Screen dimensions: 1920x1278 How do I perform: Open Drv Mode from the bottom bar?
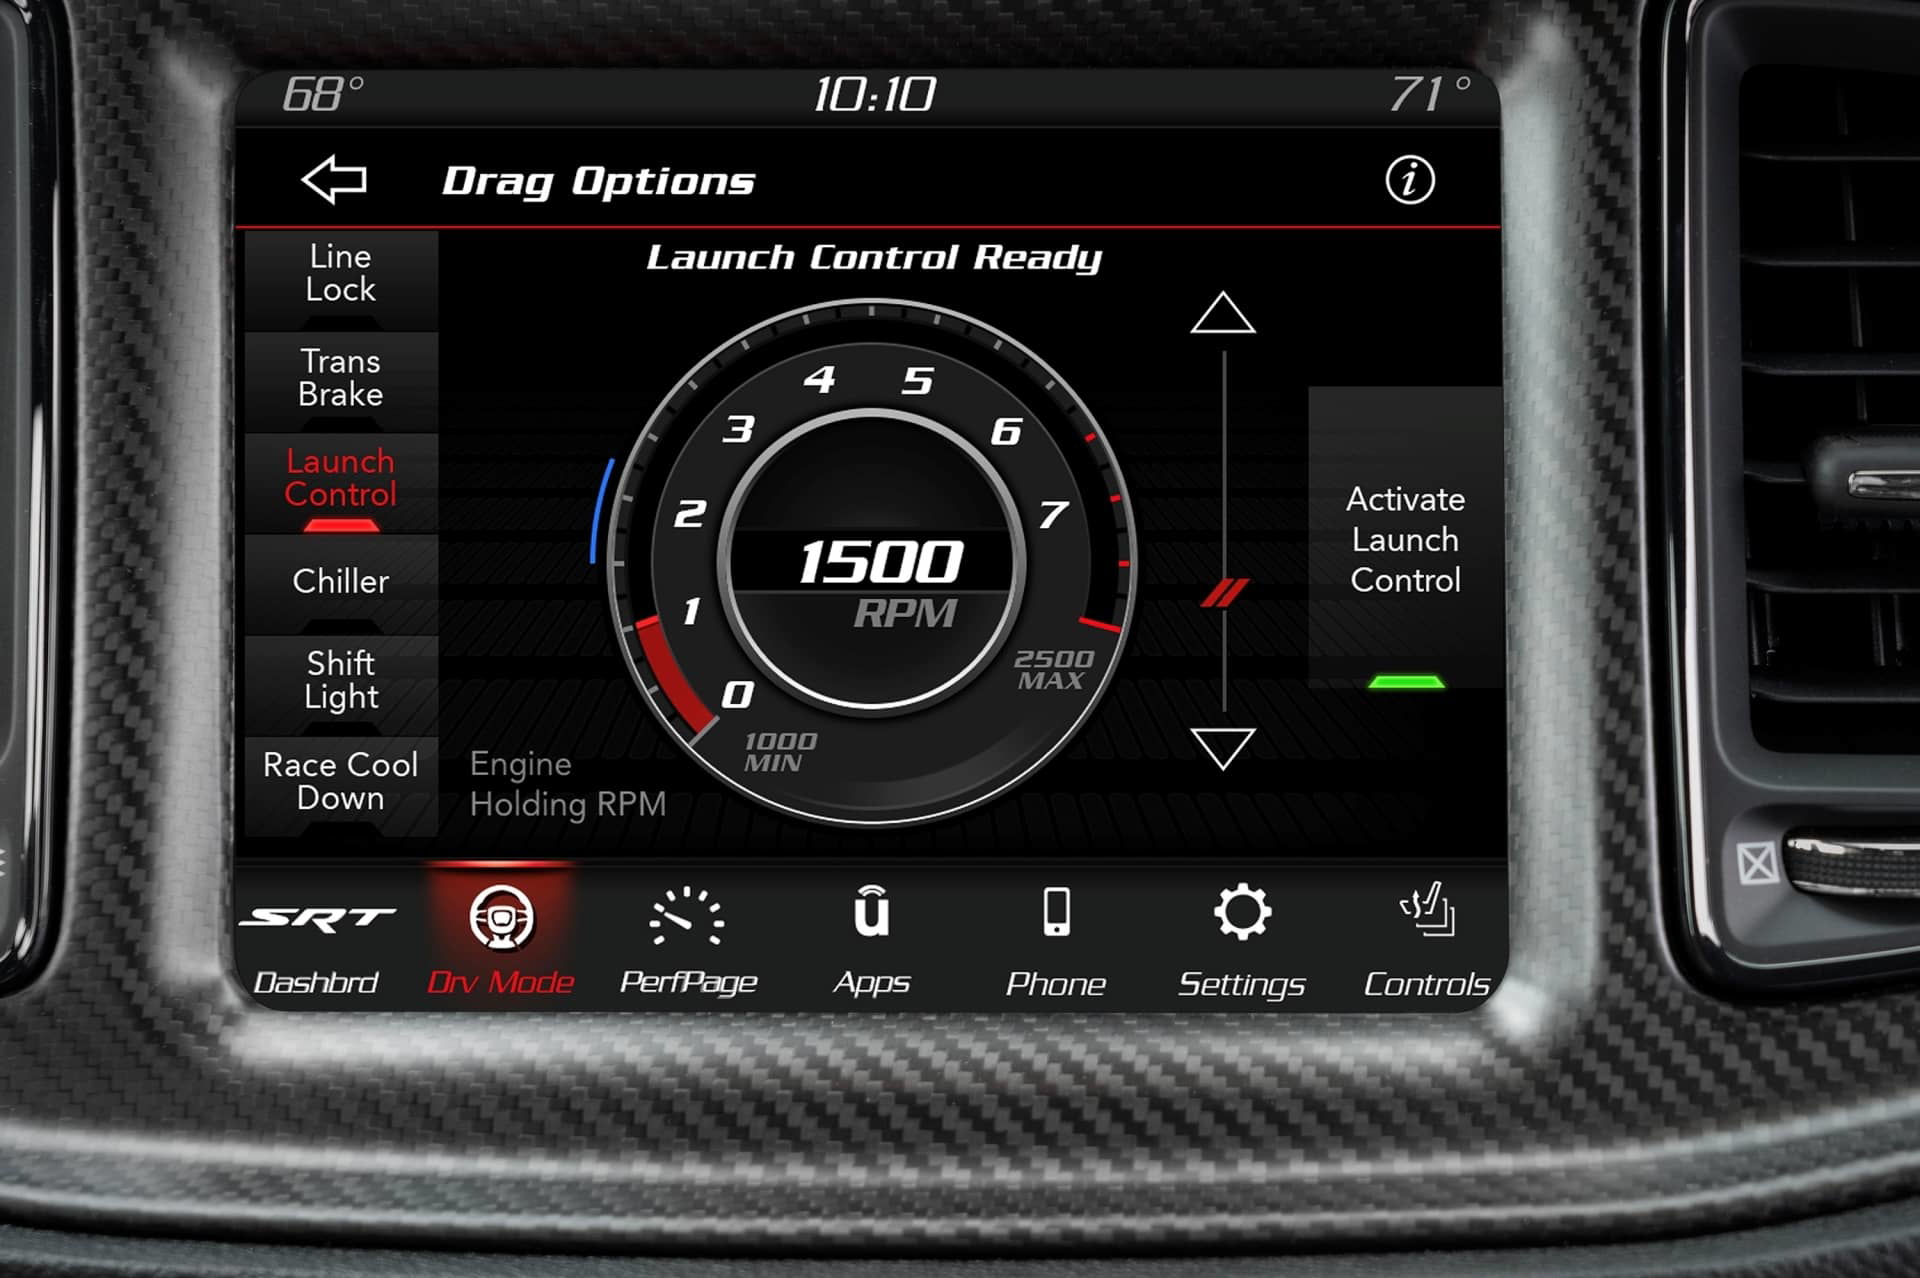click(x=500, y=940)
